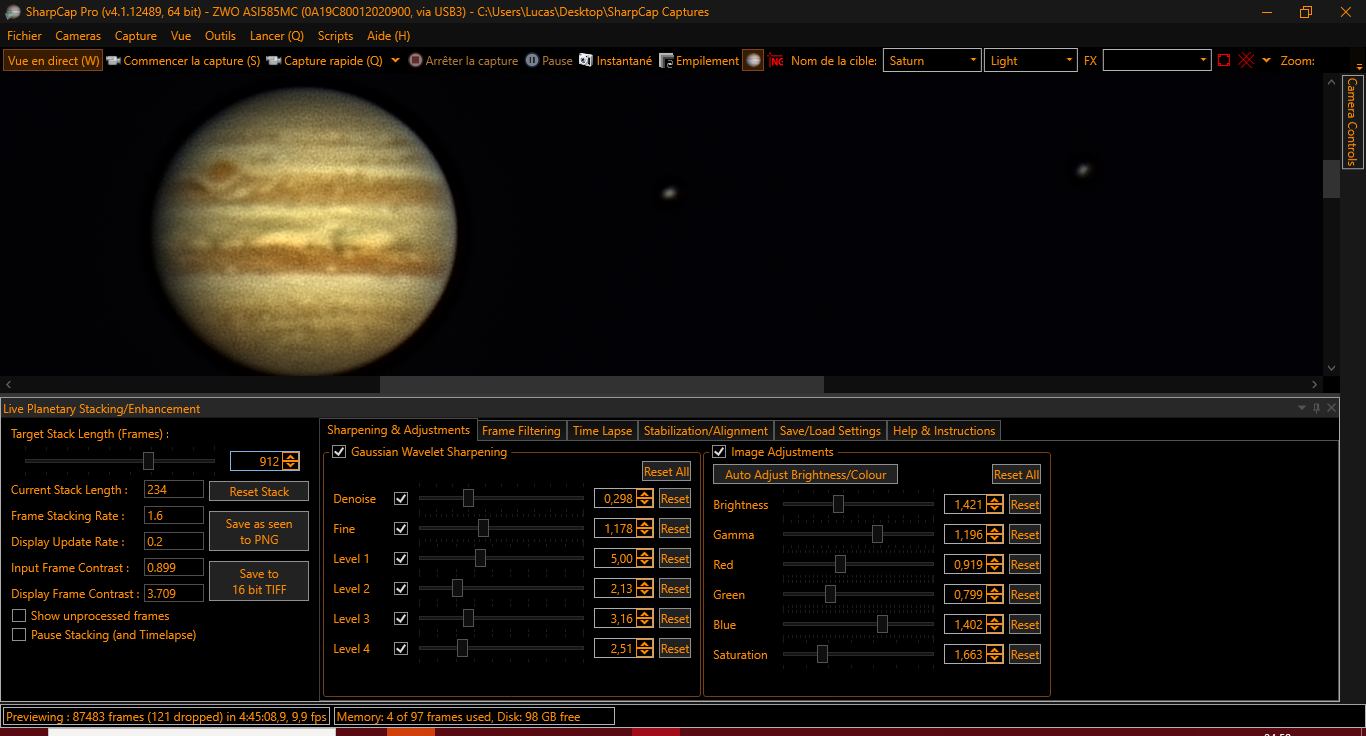Click the horizontal scrollbar under the image

pyautogui.click(x=601, y=384)
